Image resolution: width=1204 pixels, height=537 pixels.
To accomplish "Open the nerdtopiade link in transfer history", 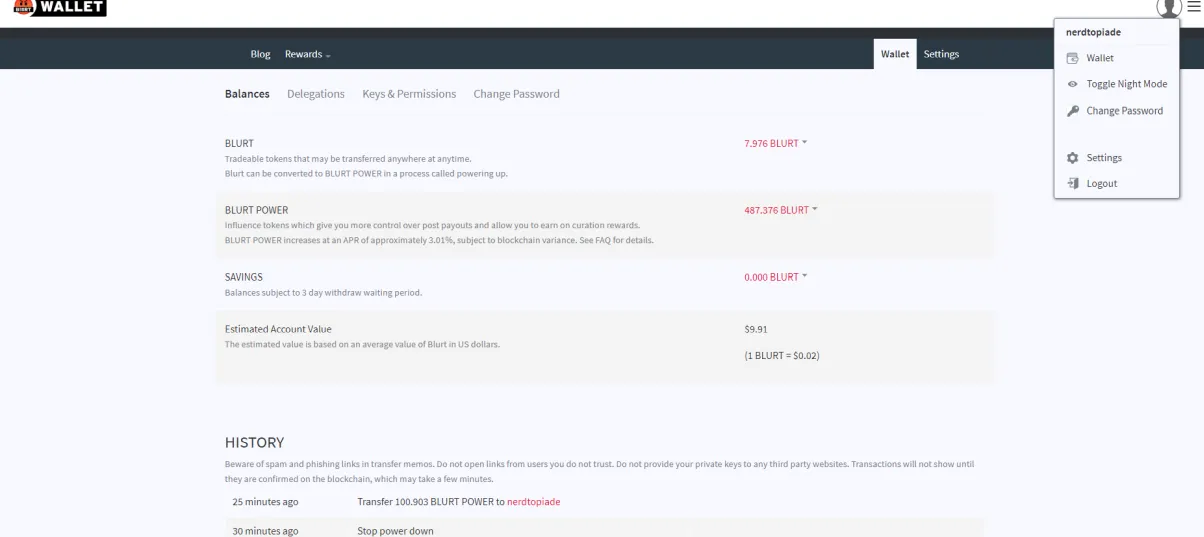I will click(533, 502).
